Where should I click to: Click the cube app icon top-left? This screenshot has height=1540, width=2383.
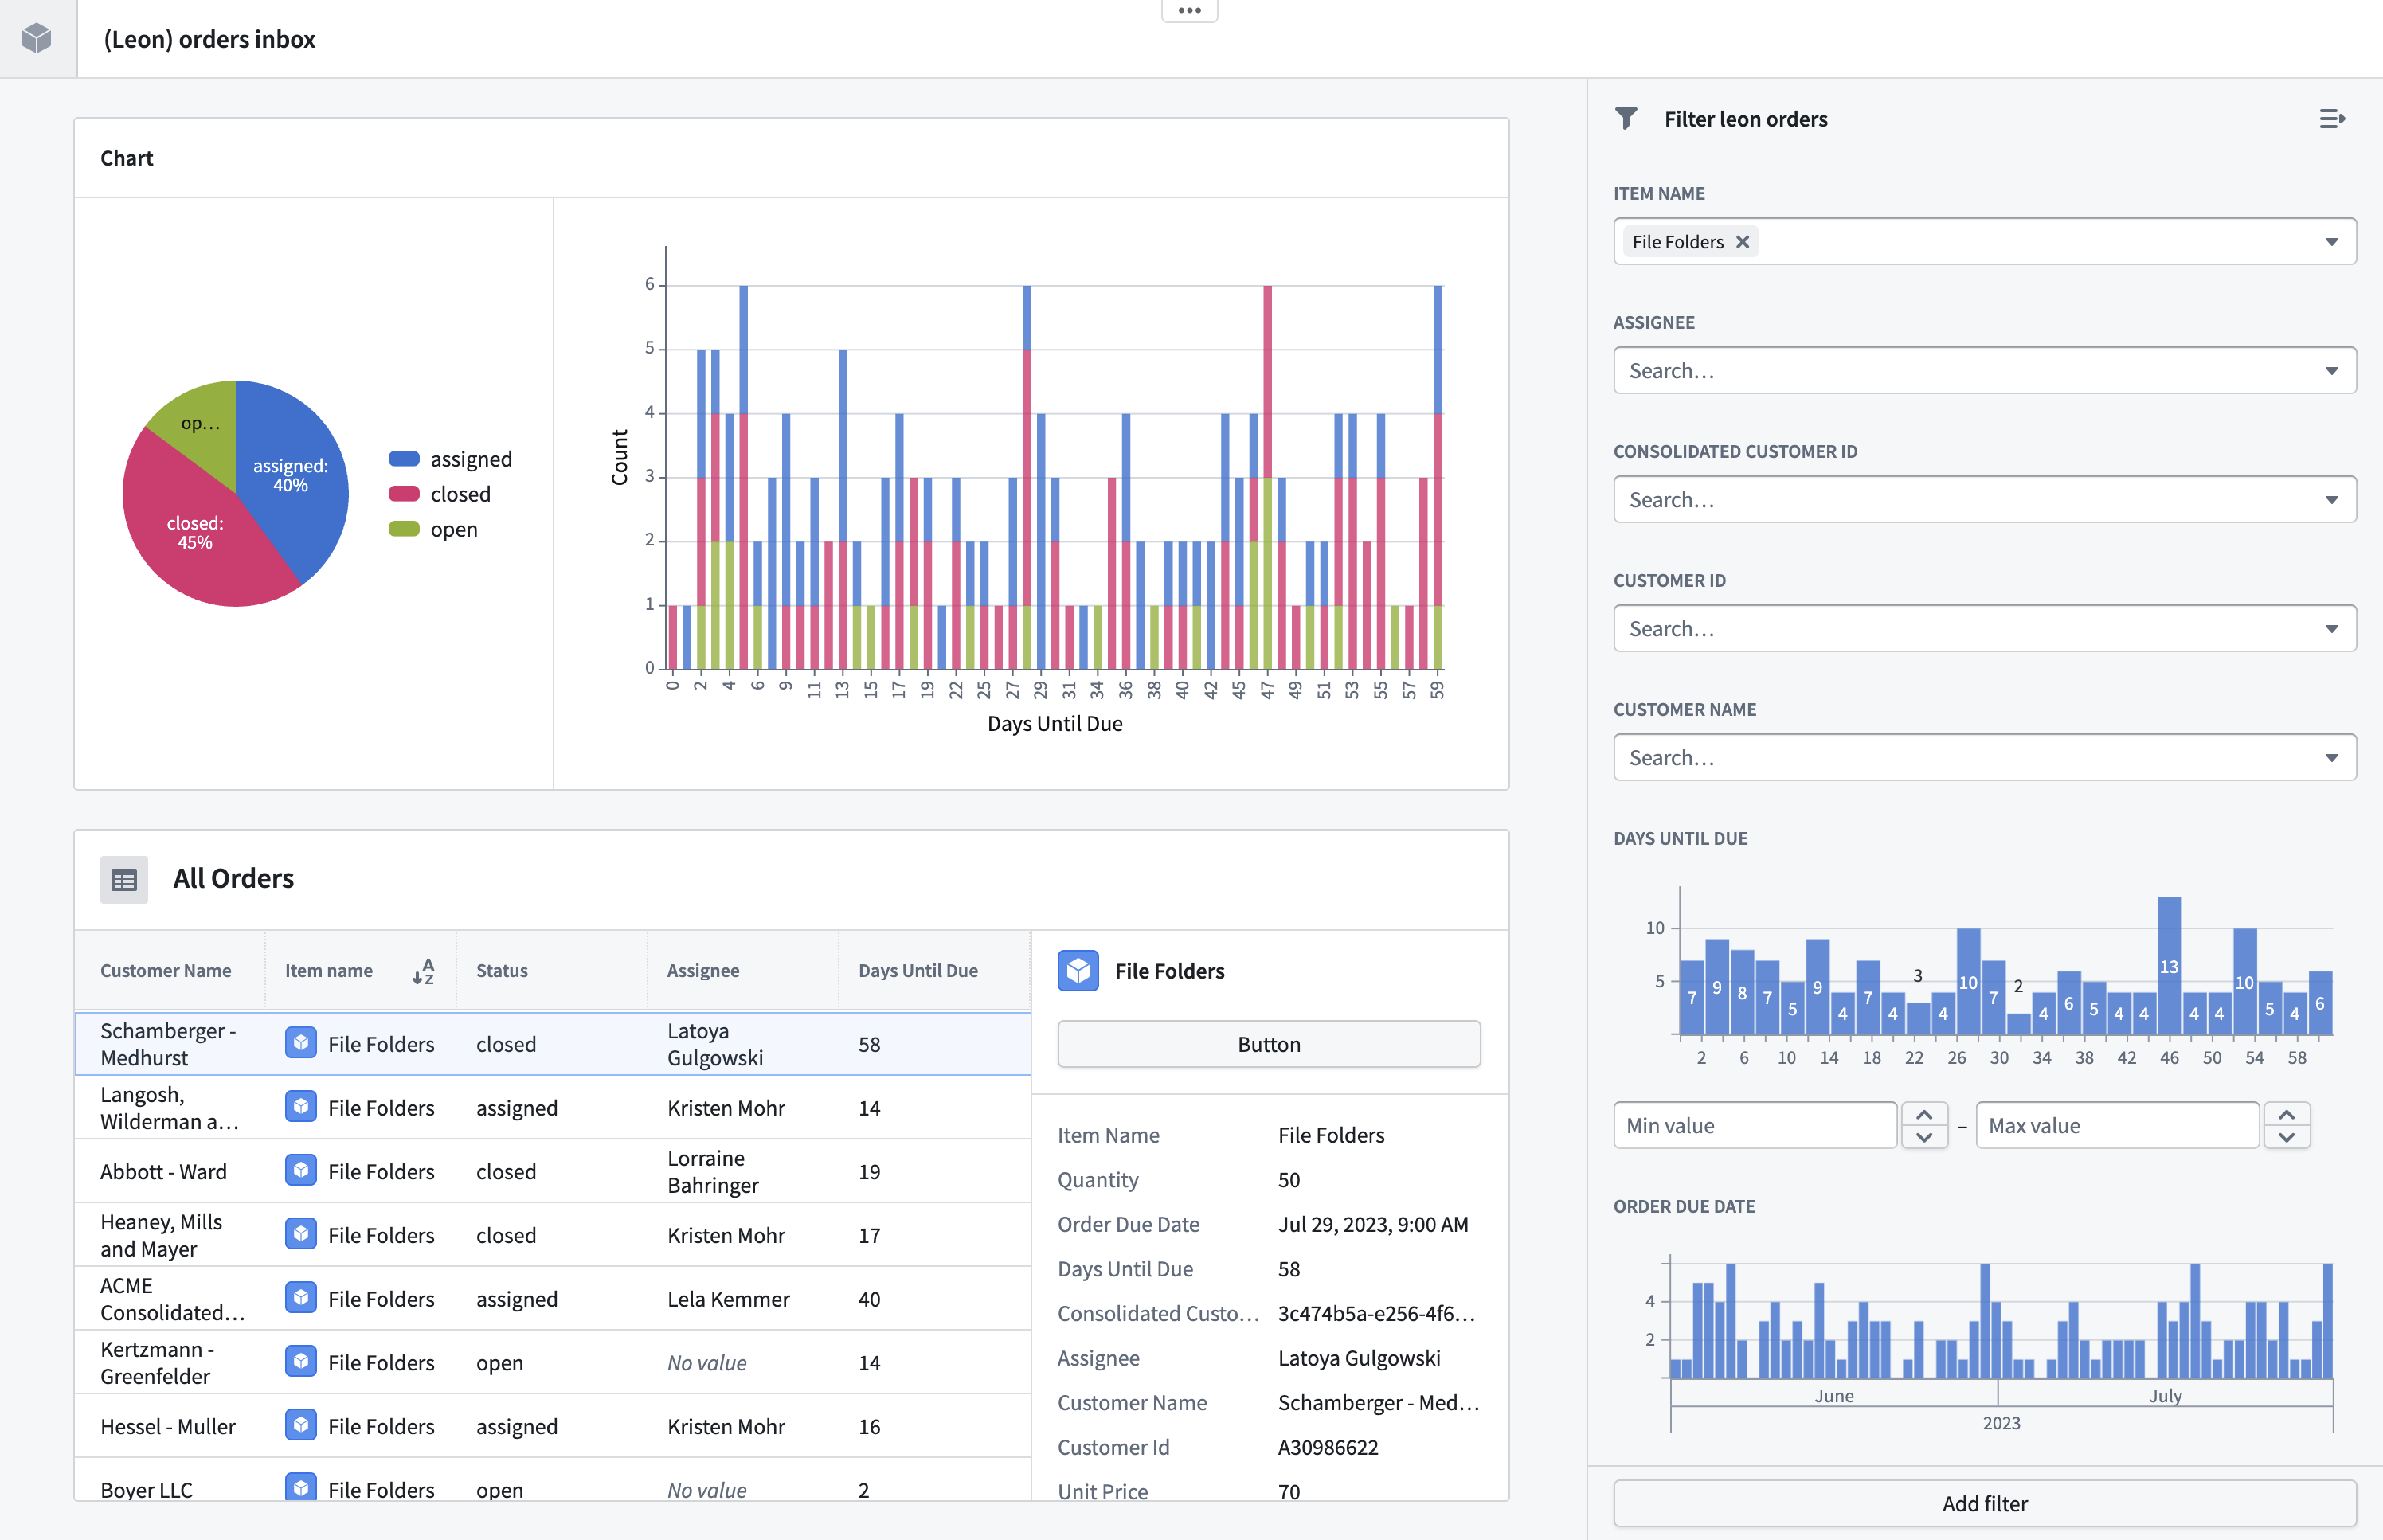click(37, 38)
